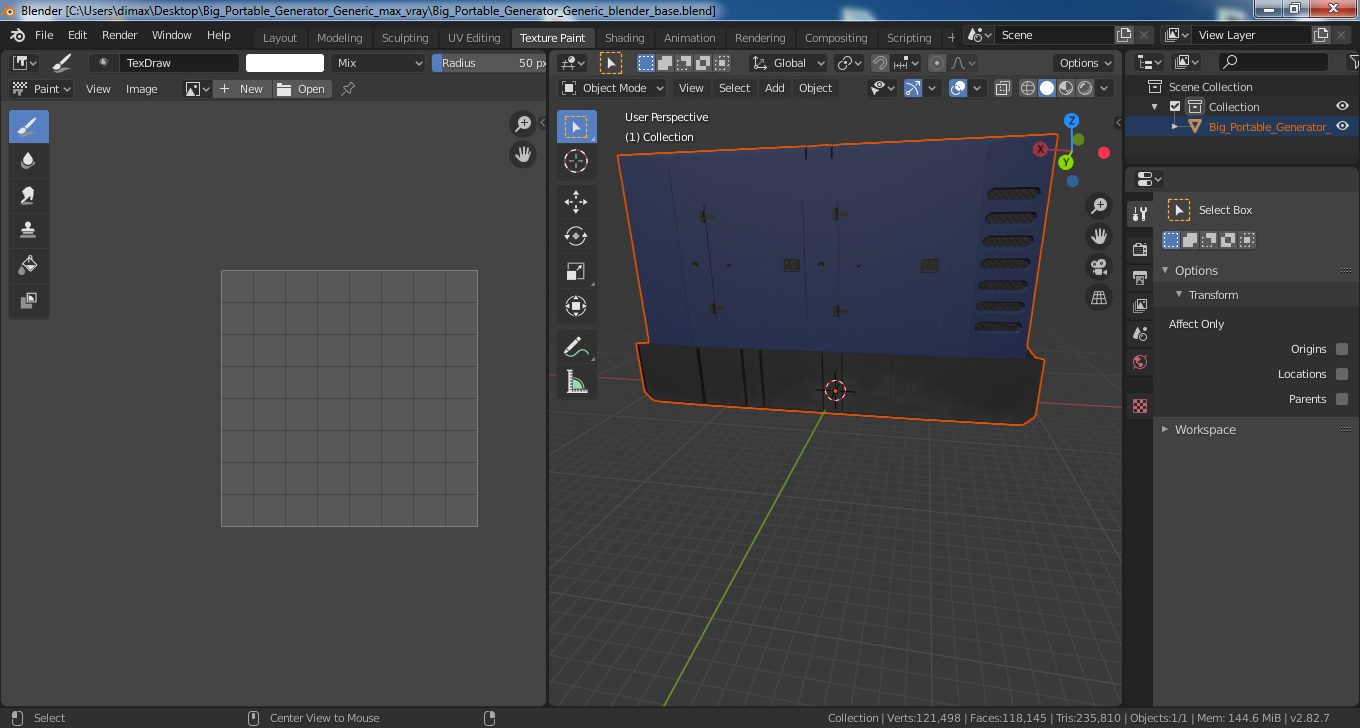
Task: Activate the Rotate tool
Action: (x=576, y=236)
